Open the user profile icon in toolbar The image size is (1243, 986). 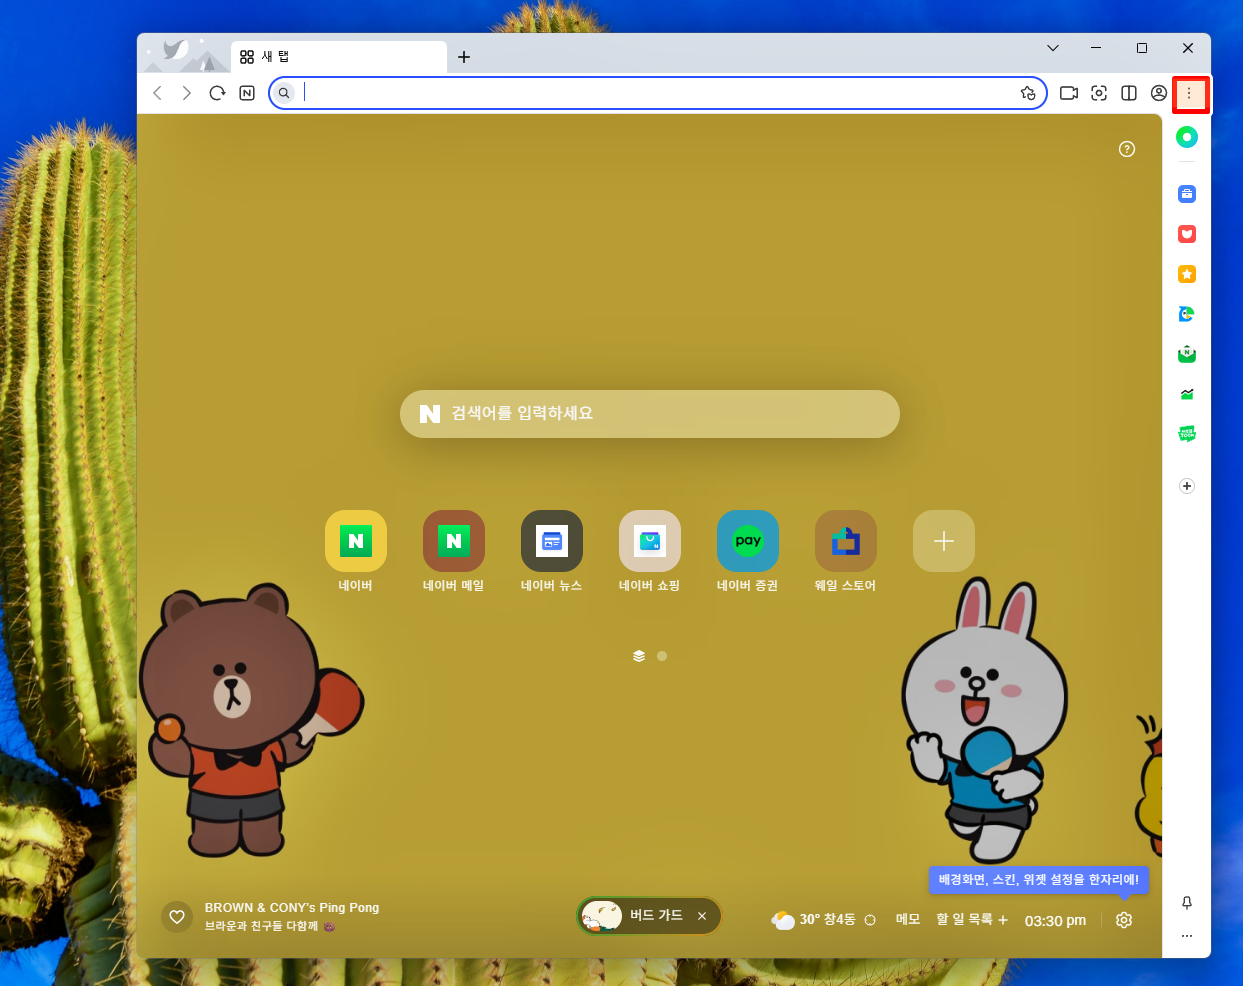(x=1159, y=93)
